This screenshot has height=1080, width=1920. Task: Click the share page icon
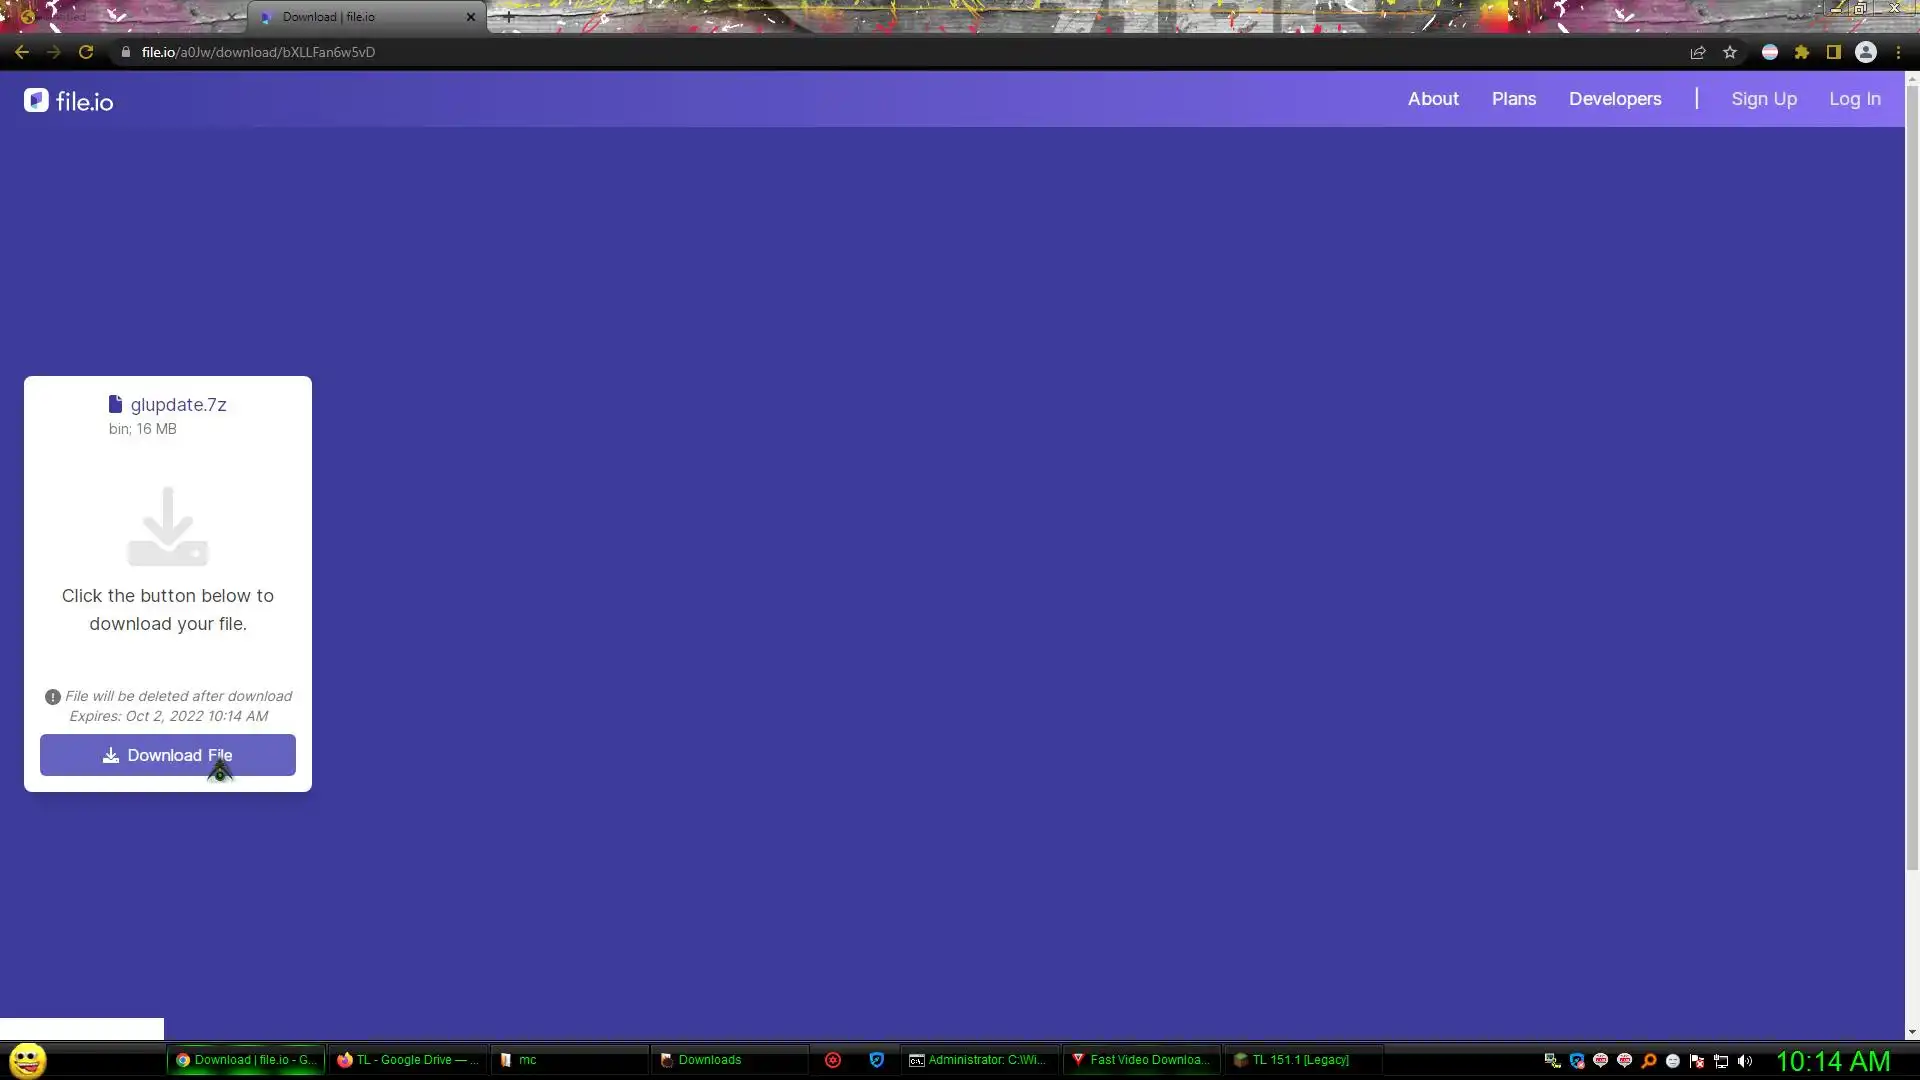[1697, 52]
